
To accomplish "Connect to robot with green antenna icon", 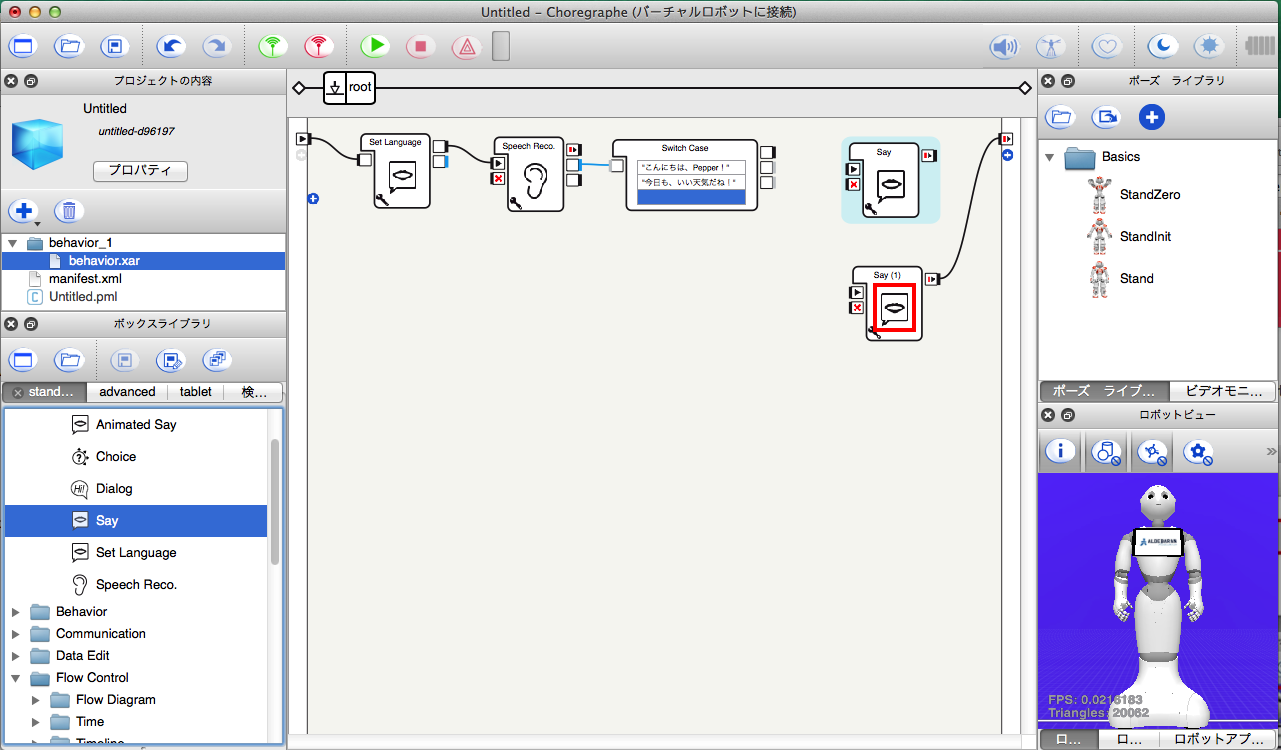I will [273, 46].
